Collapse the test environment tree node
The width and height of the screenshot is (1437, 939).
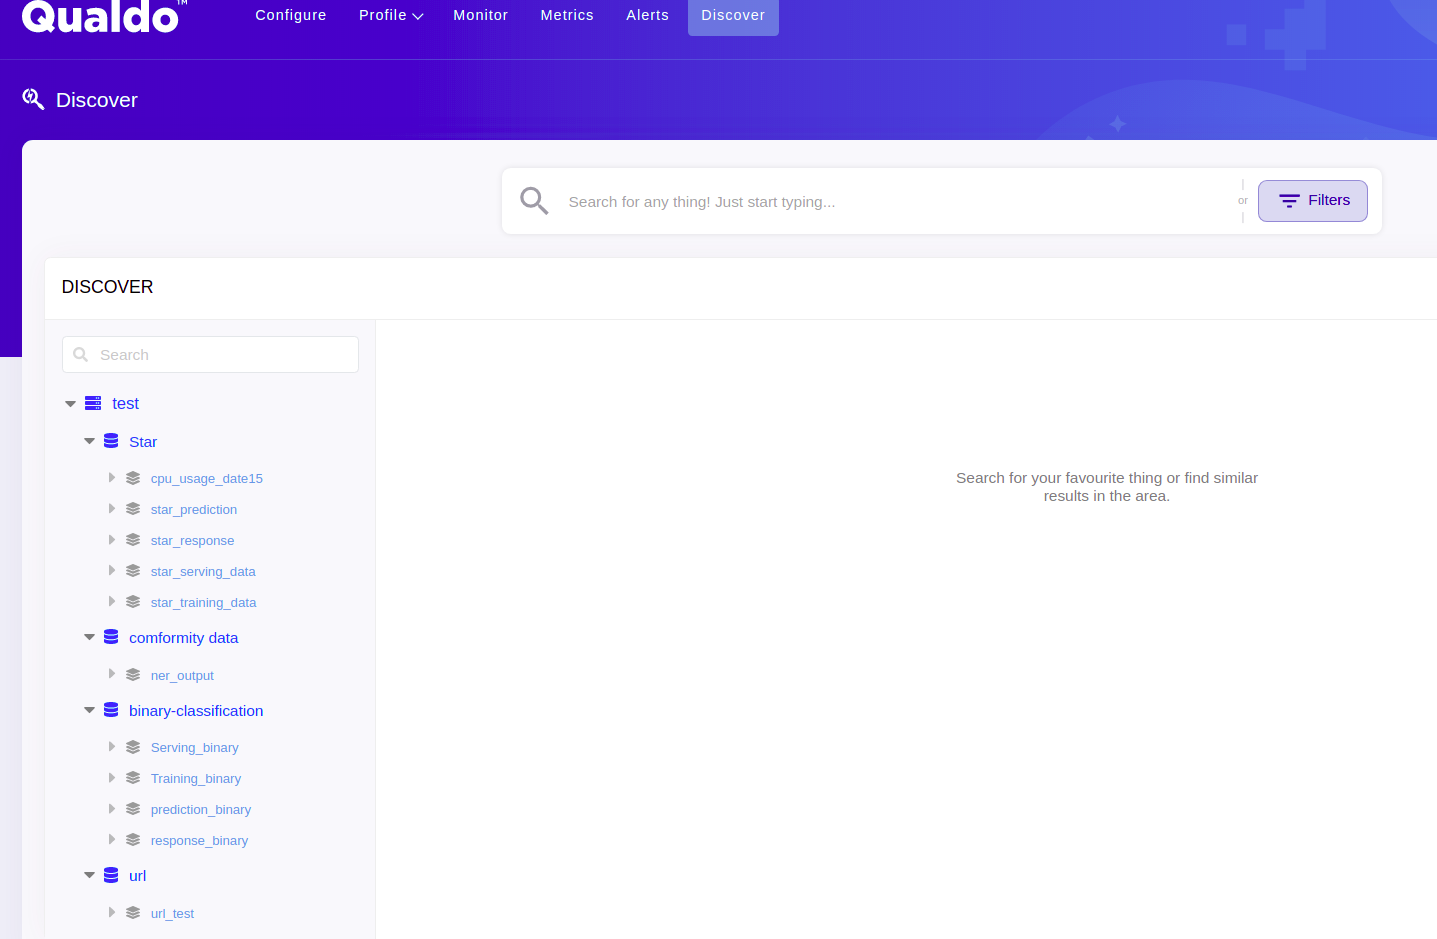coord(70,404)
